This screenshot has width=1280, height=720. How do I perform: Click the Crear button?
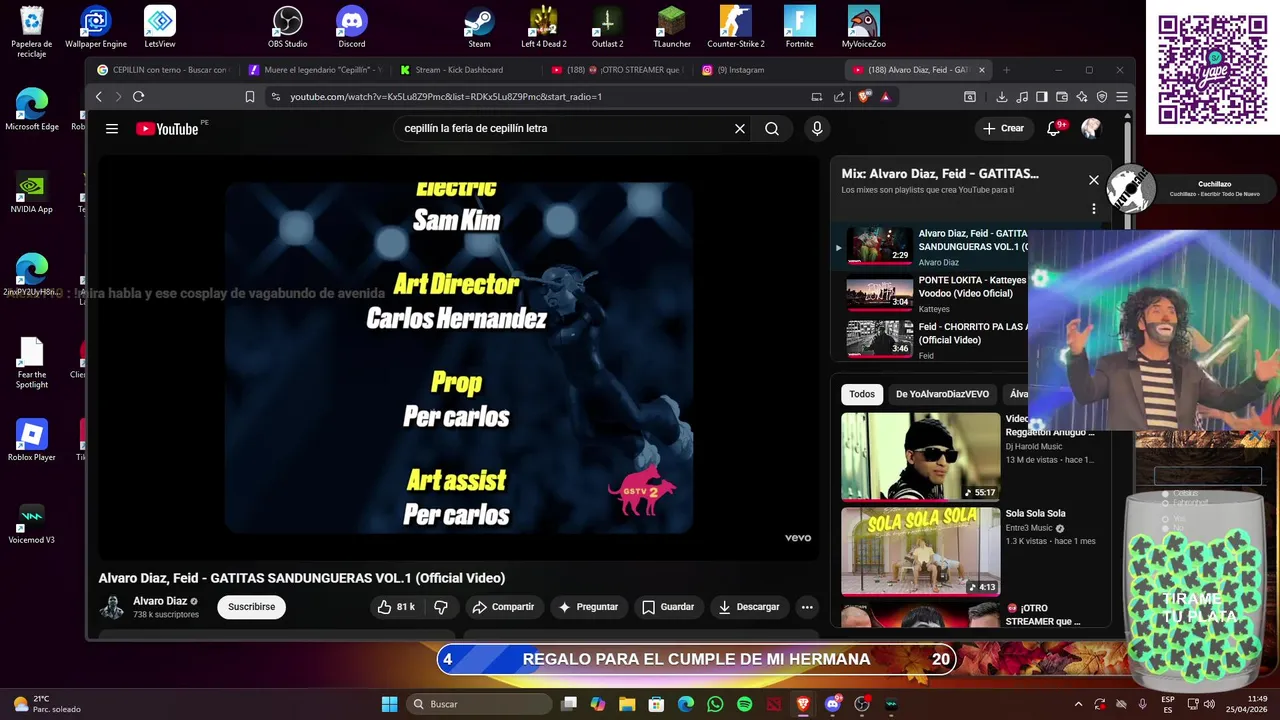(x=1004, y=128)
